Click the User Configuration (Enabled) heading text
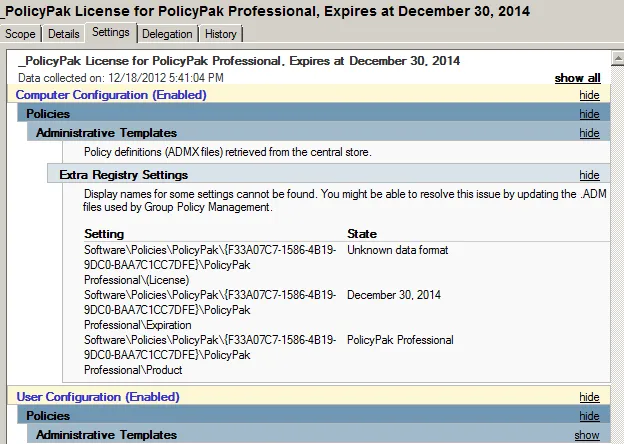Image resolution: width=624 pixels, height=444 pixels. click(x=97, y=397)
